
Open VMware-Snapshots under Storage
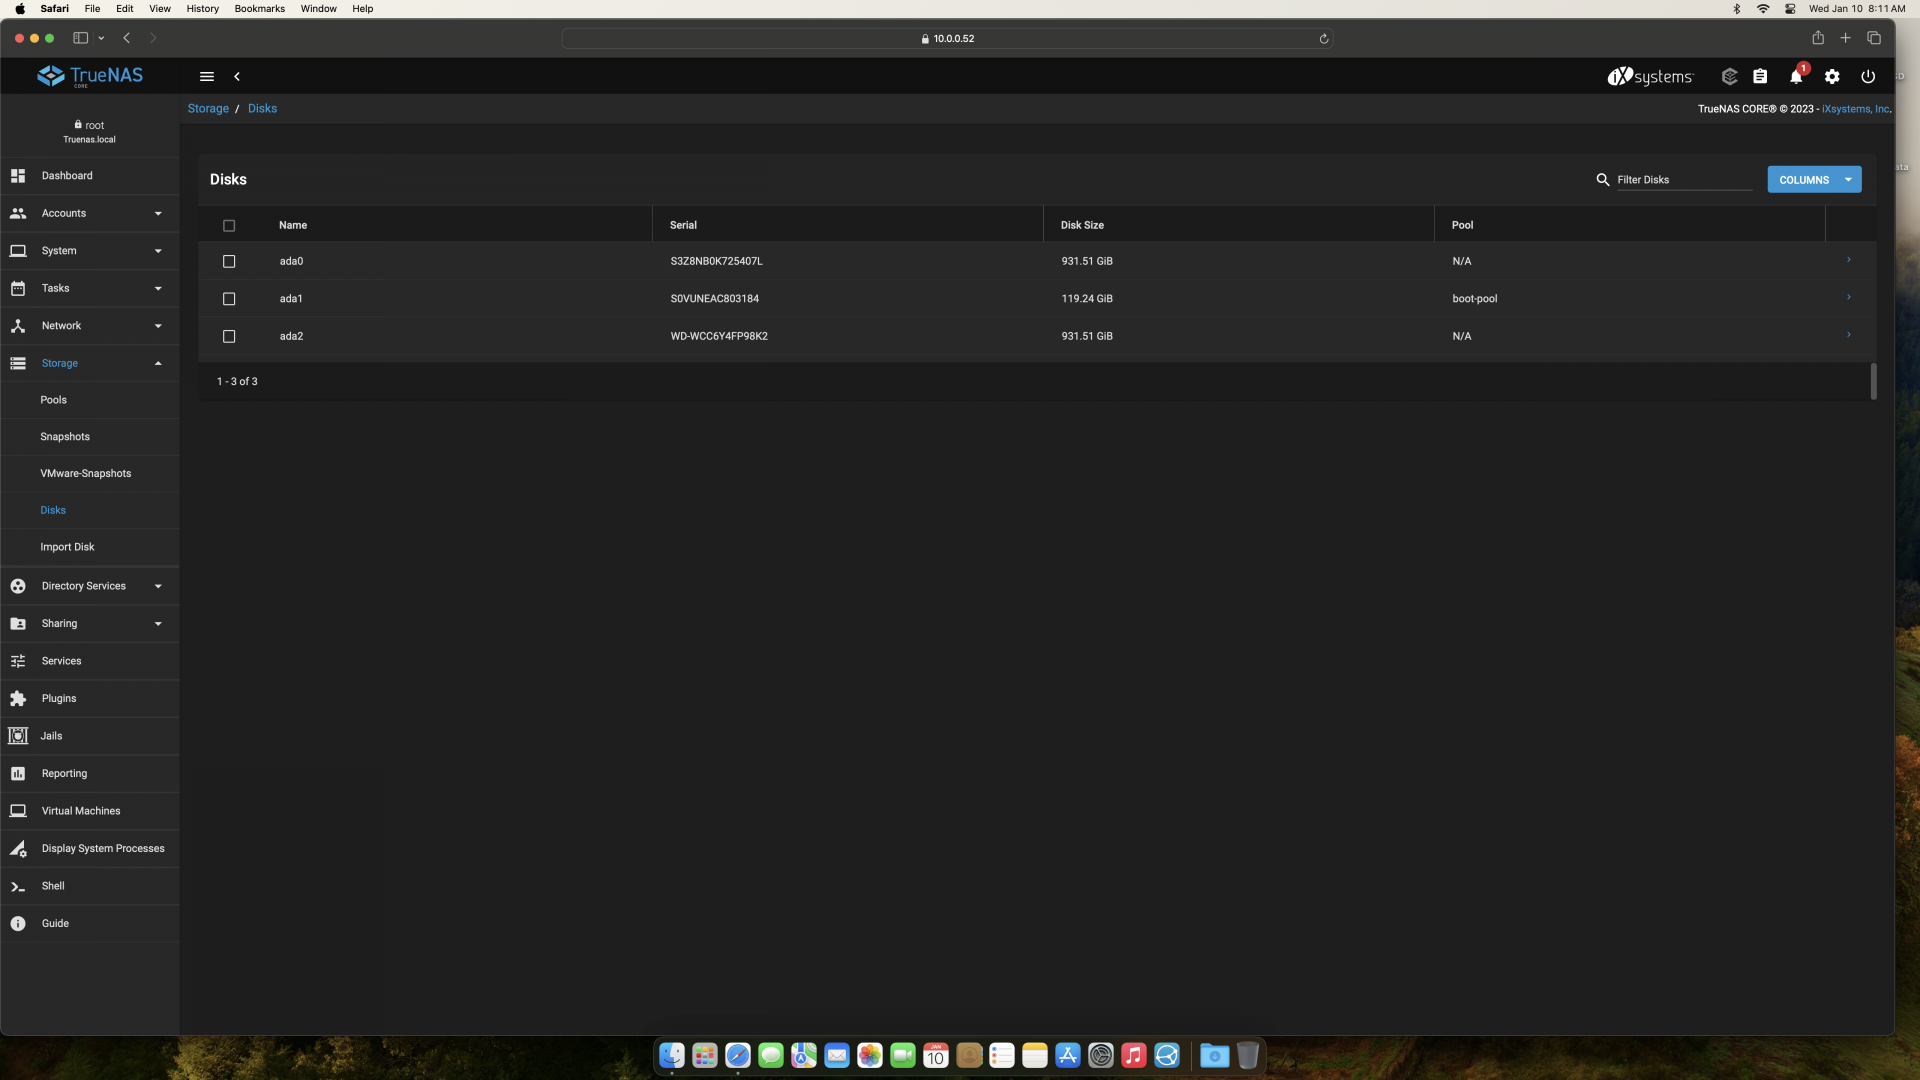click(x=86, y=474)
